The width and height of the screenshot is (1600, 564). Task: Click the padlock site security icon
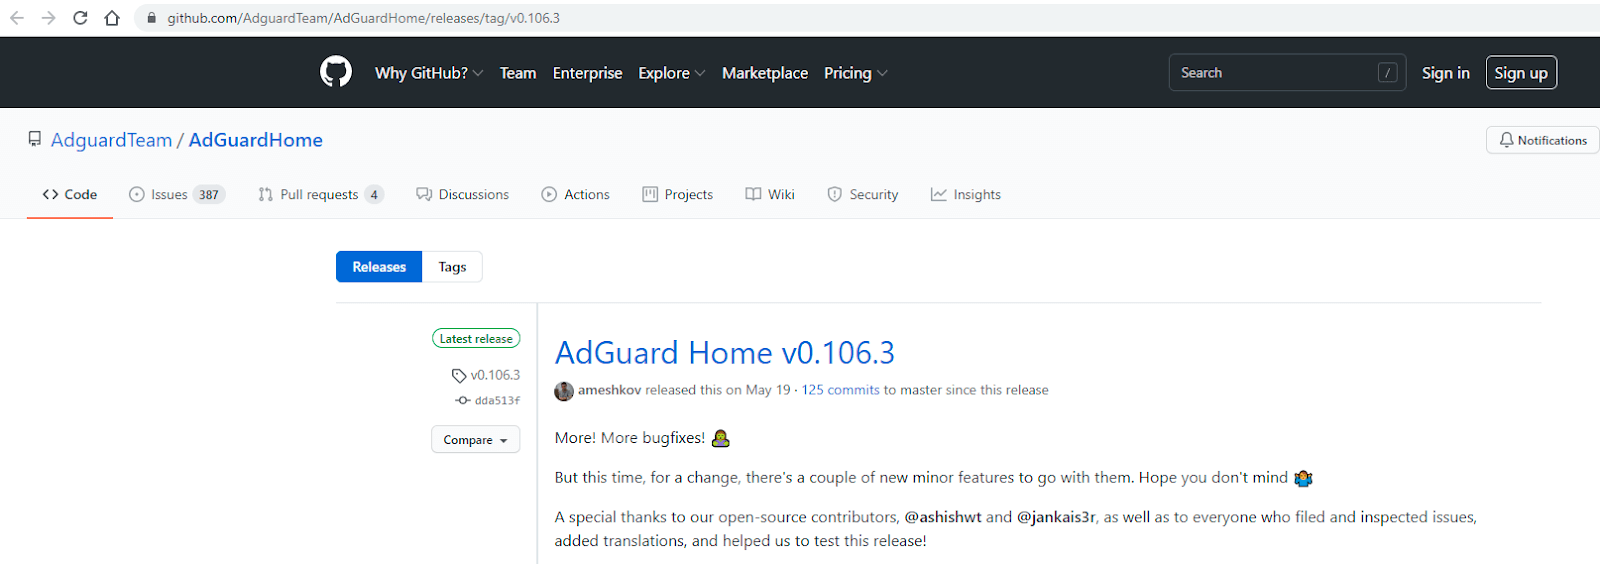click(152, 18)
